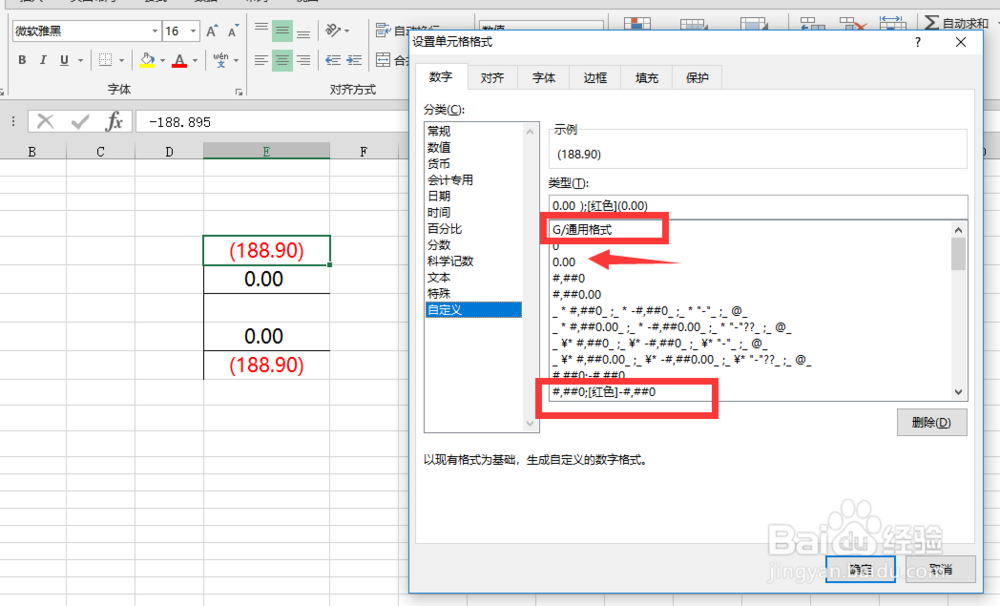Click the 删除(D) button
The height and width of the screenshot is (606, 1000).
tap(931, 422)
